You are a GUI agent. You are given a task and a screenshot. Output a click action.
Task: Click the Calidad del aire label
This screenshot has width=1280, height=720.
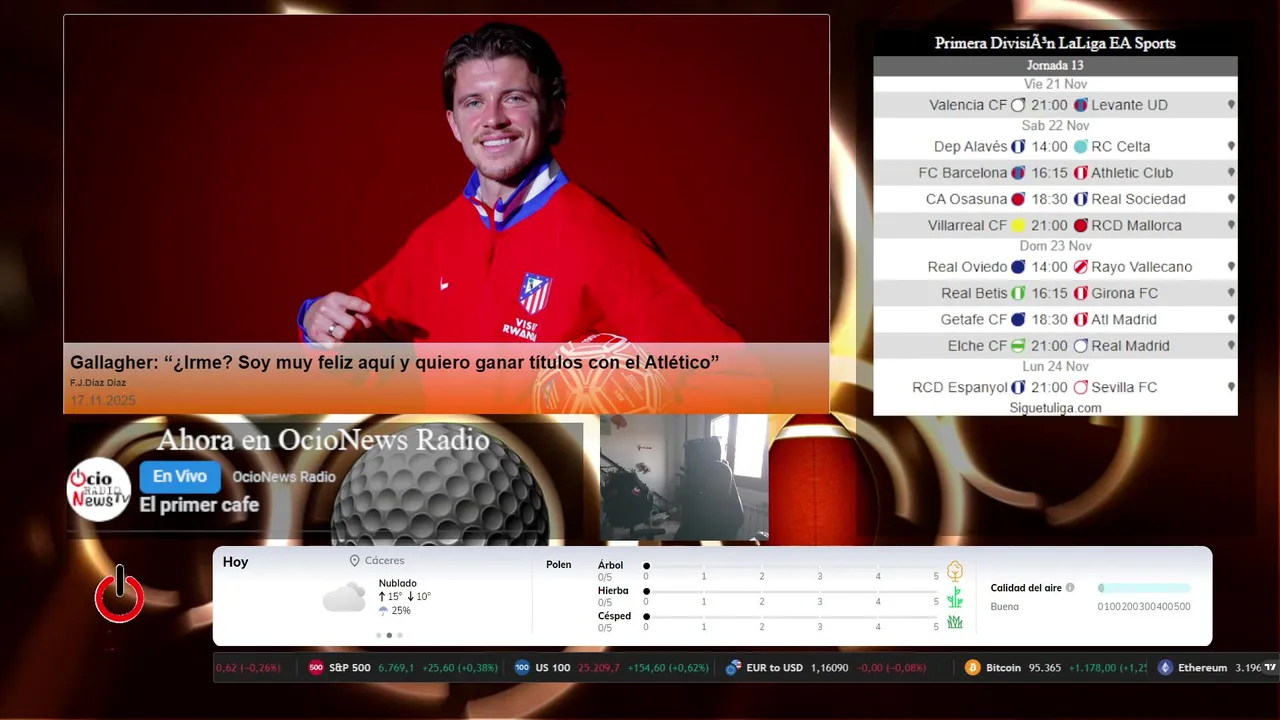pyautogui.click(x=1026, y=588)
